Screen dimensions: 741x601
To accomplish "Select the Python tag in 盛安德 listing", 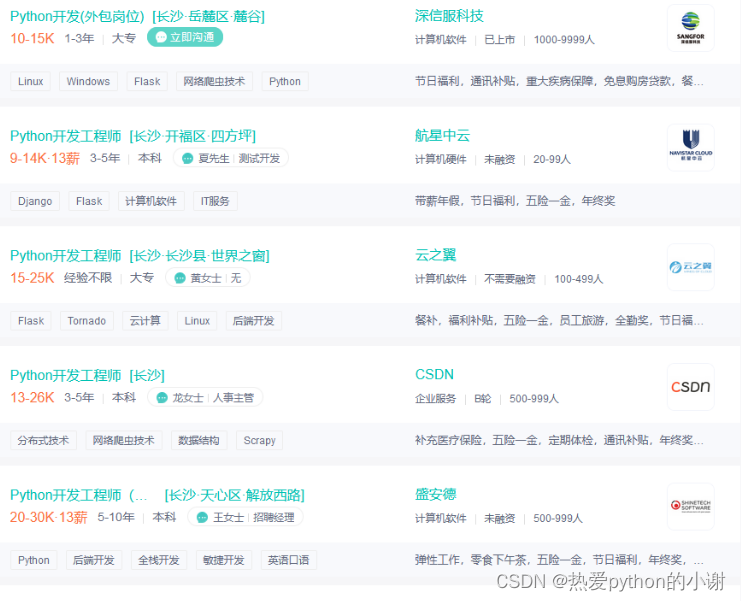I will point(34,560).
